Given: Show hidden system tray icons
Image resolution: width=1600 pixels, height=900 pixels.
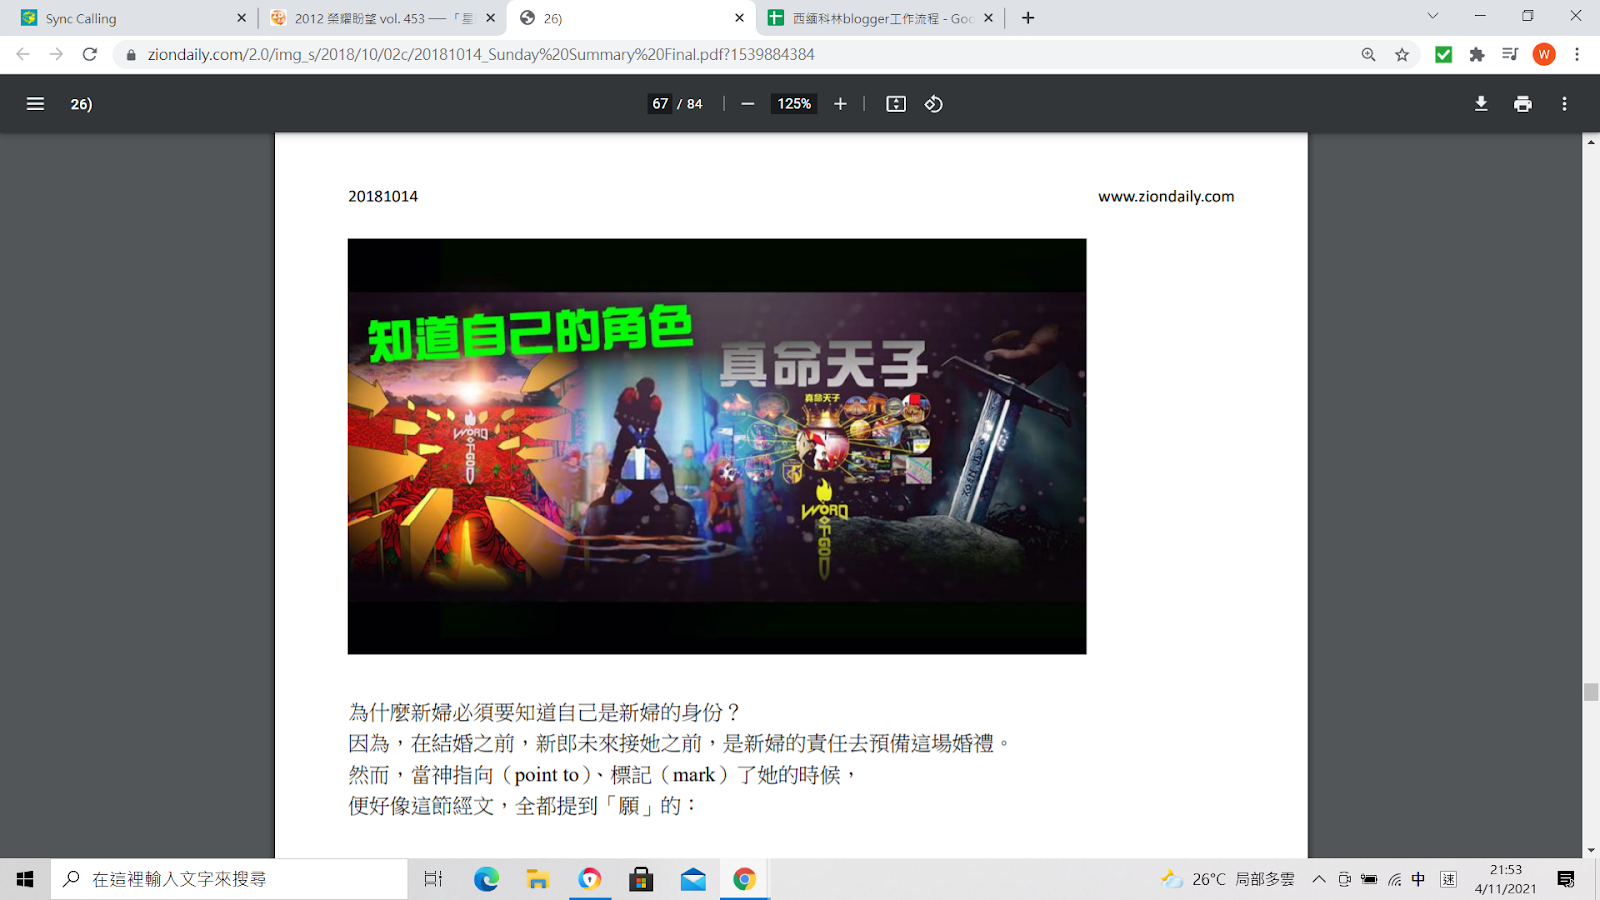Looking at the screenshot, I should click(1319, 879).
